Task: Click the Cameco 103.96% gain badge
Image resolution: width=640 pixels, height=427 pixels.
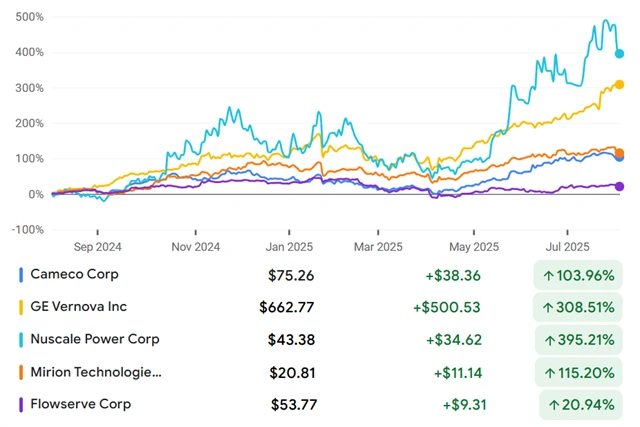Action: 577,275
